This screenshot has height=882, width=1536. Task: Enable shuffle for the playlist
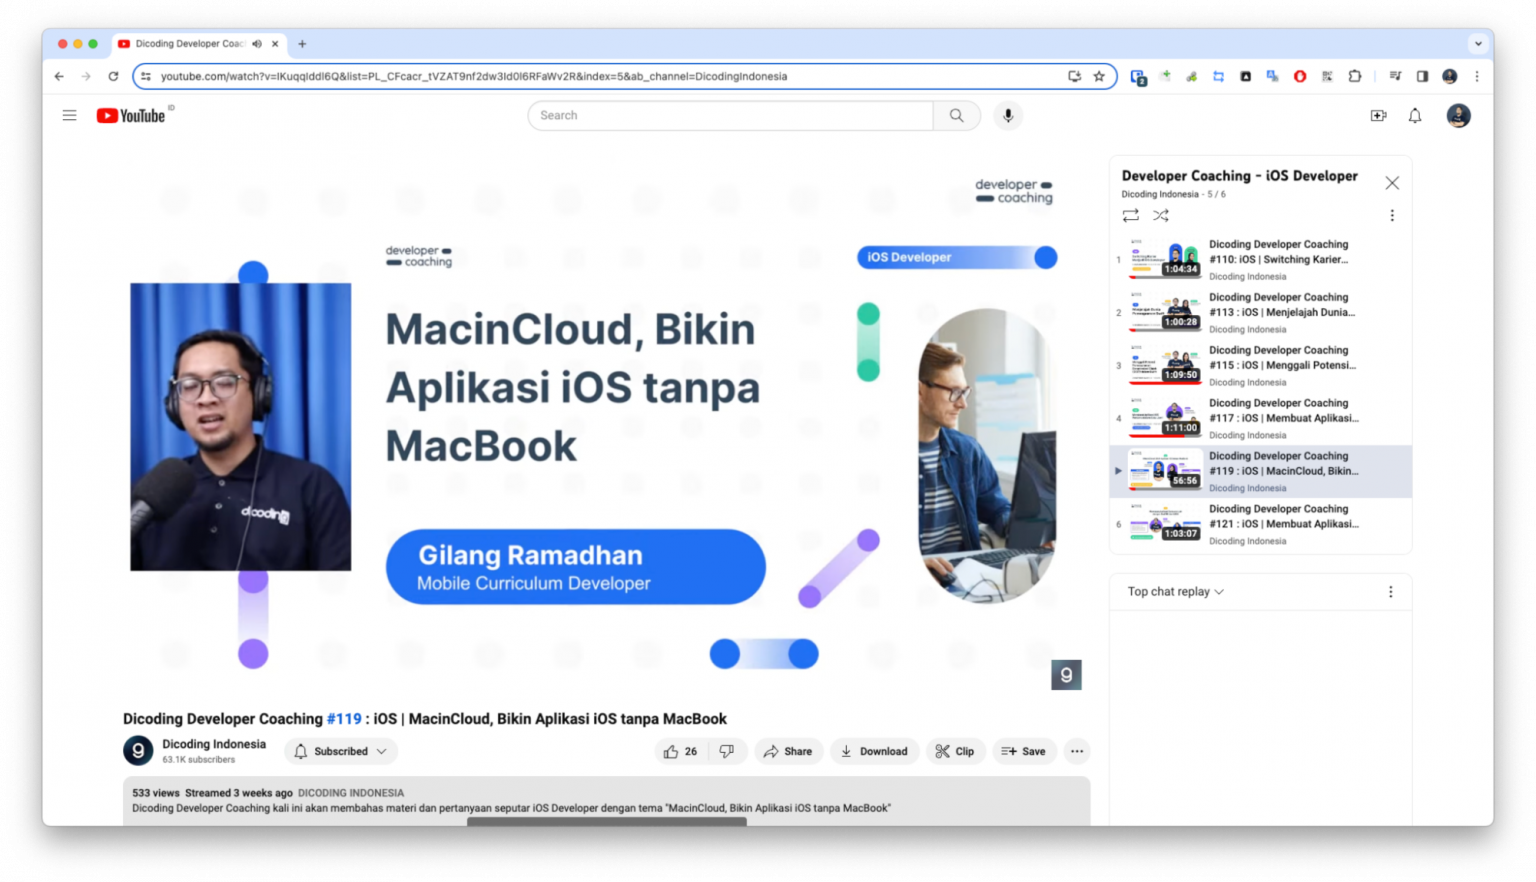coord(1161,215)
